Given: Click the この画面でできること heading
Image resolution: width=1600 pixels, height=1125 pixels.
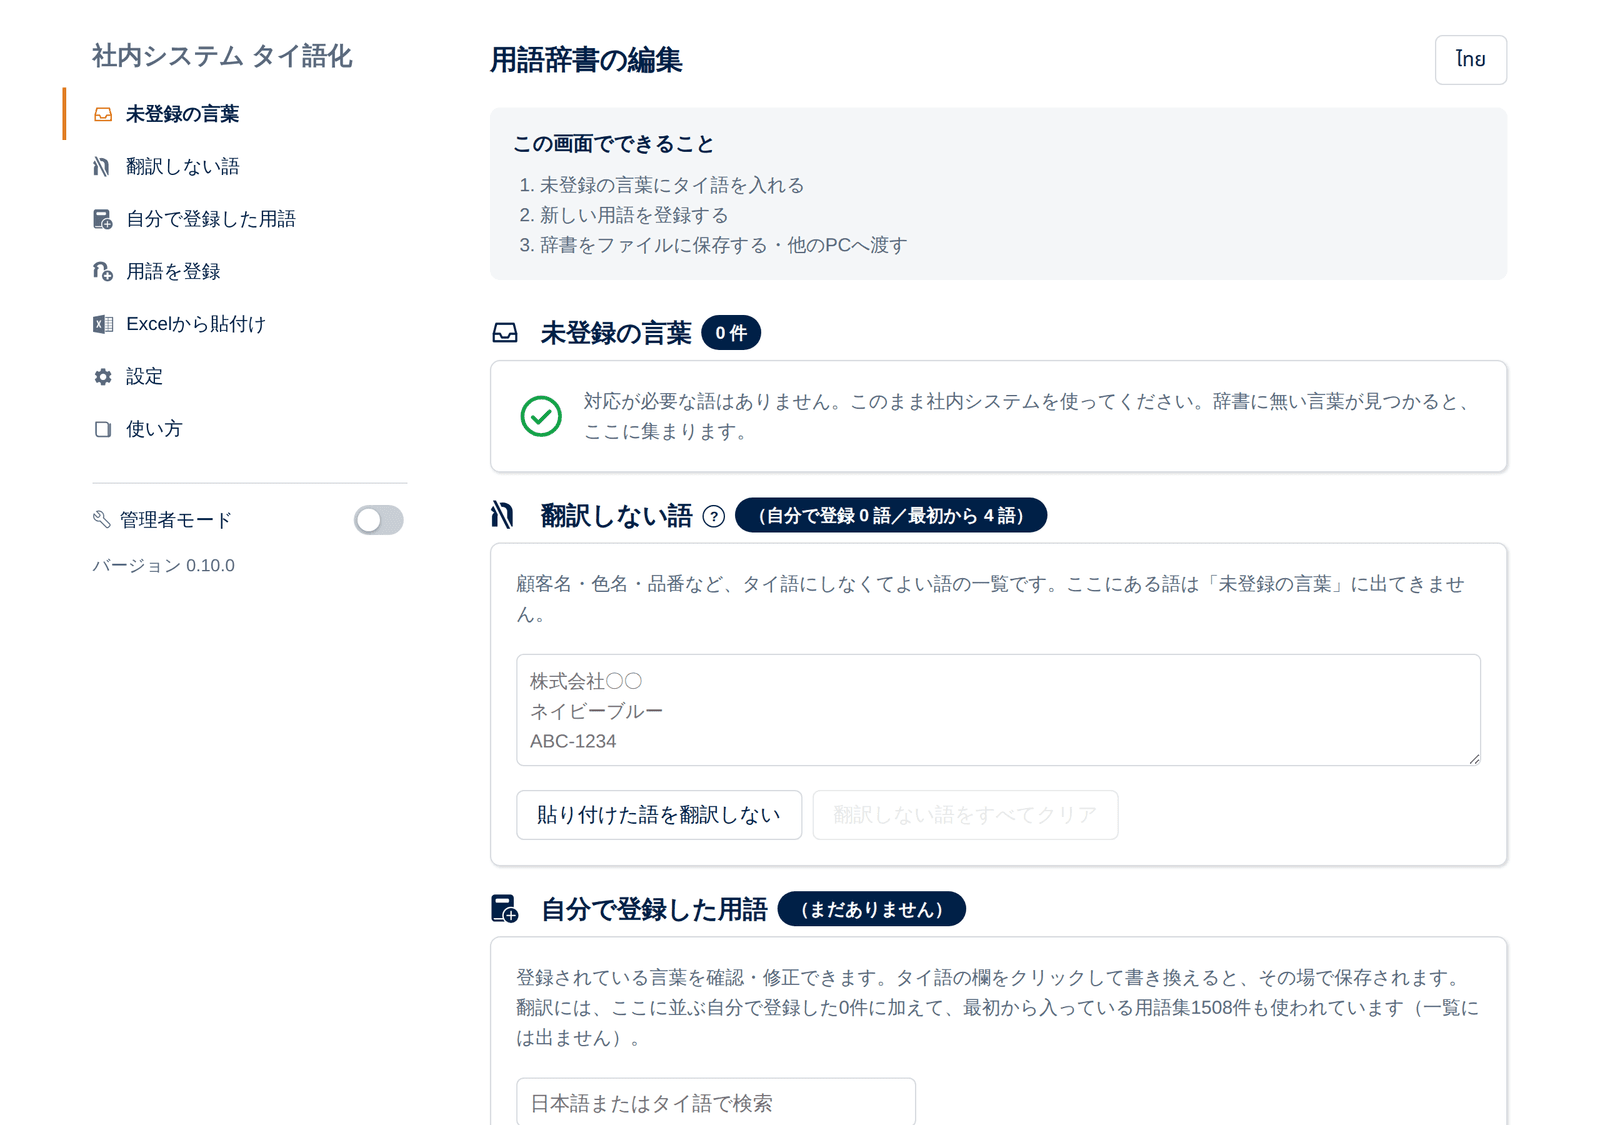Looking at the screenshot, I should pyautogui.click(x=614, y=144).
